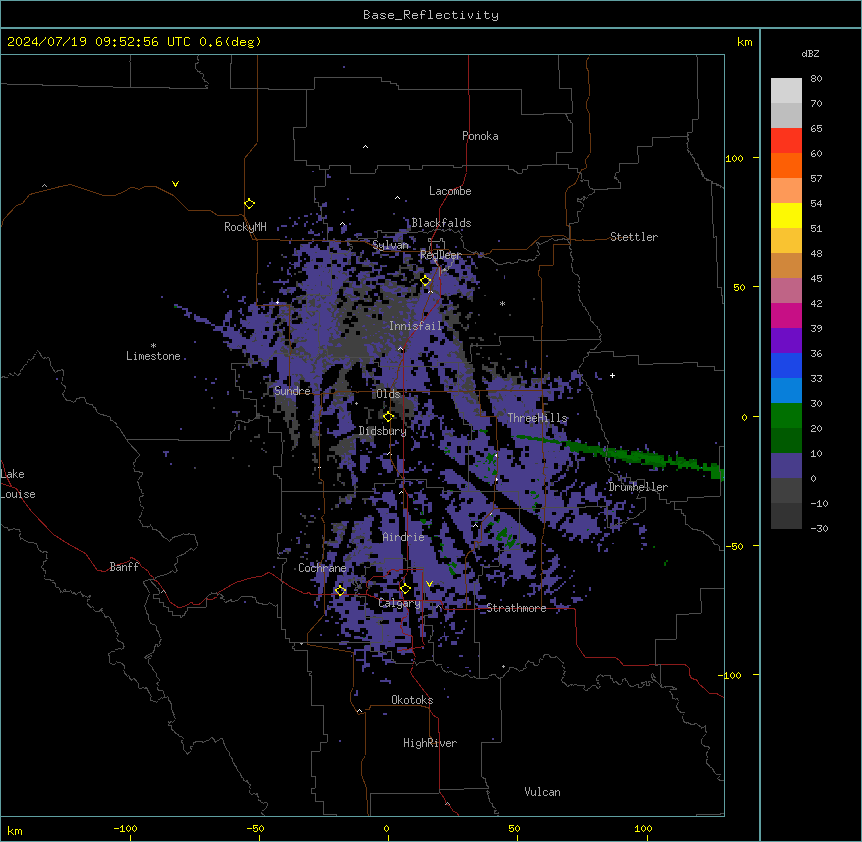Select the Sundre label

tap(292, 391)
